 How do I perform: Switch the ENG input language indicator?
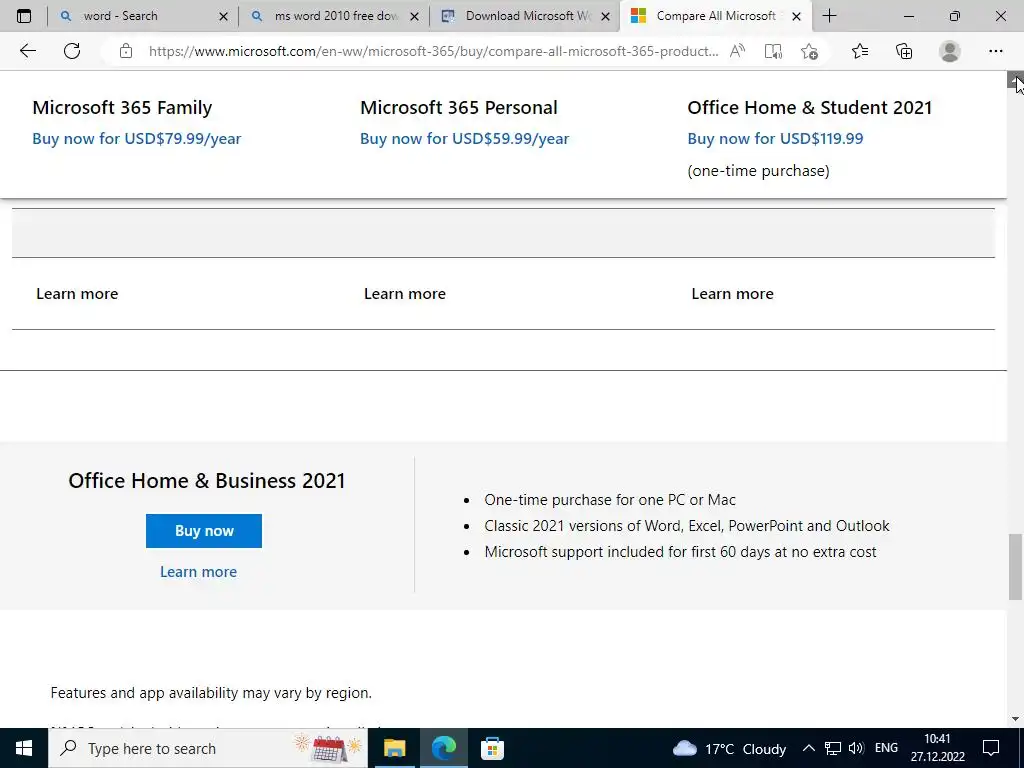886,748
